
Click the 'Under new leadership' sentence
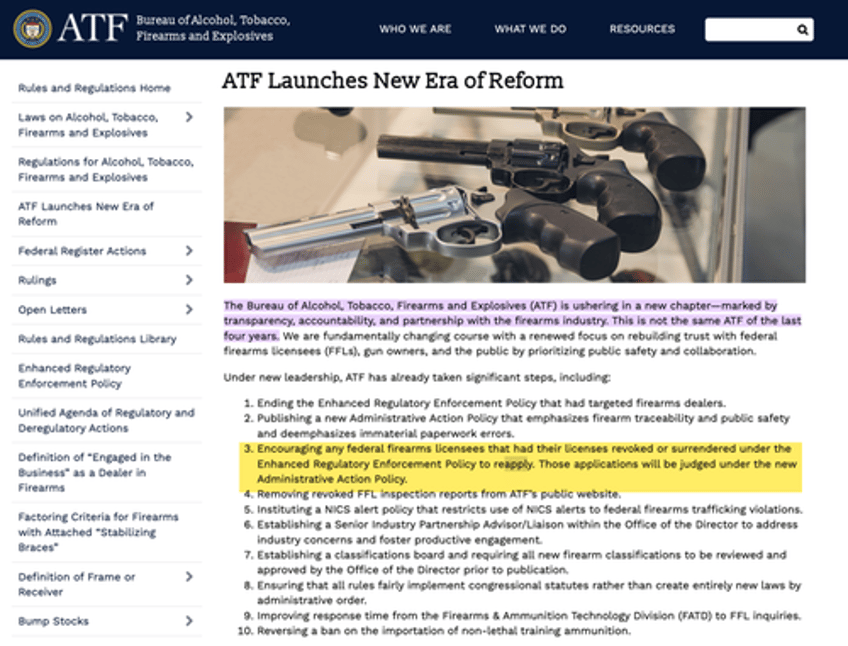click(x=417, y=377)
